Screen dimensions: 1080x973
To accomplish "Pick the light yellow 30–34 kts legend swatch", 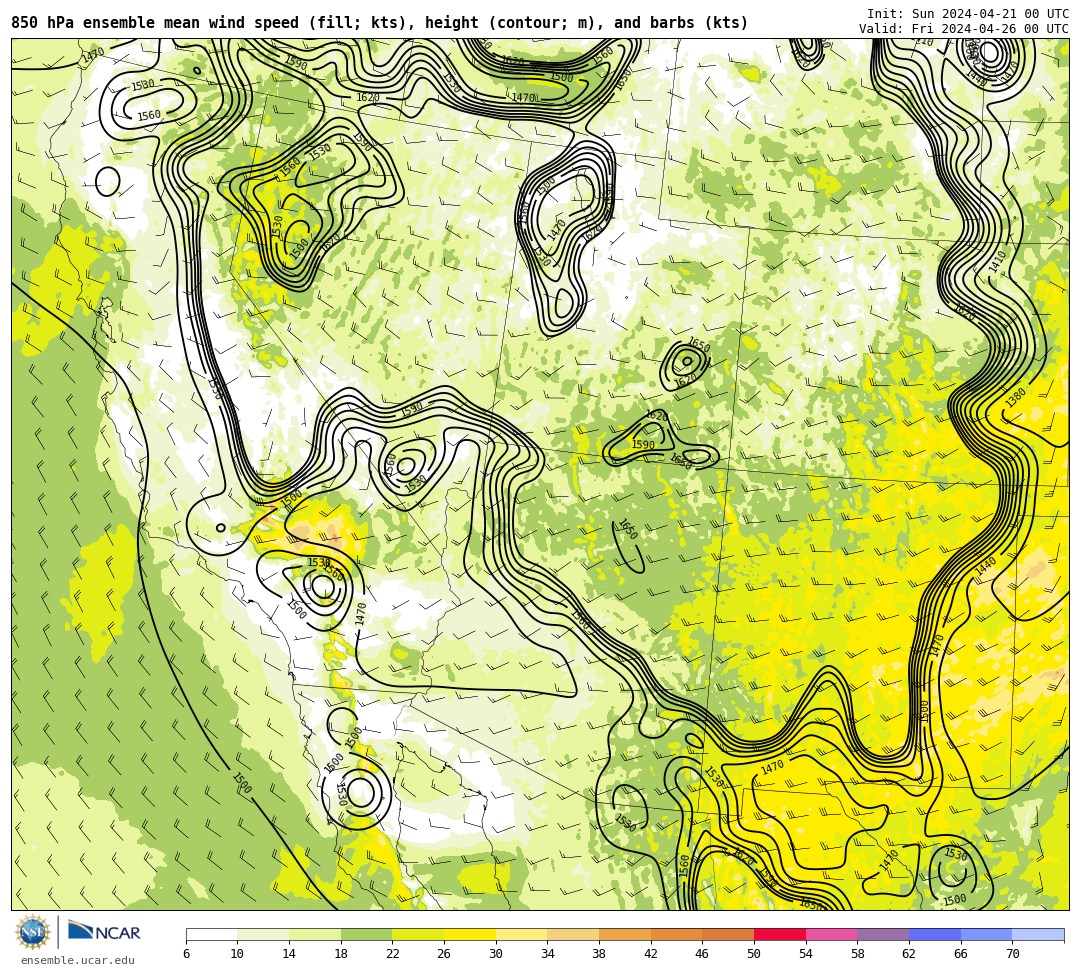I will pyautogui.click(x=521, y=934).
